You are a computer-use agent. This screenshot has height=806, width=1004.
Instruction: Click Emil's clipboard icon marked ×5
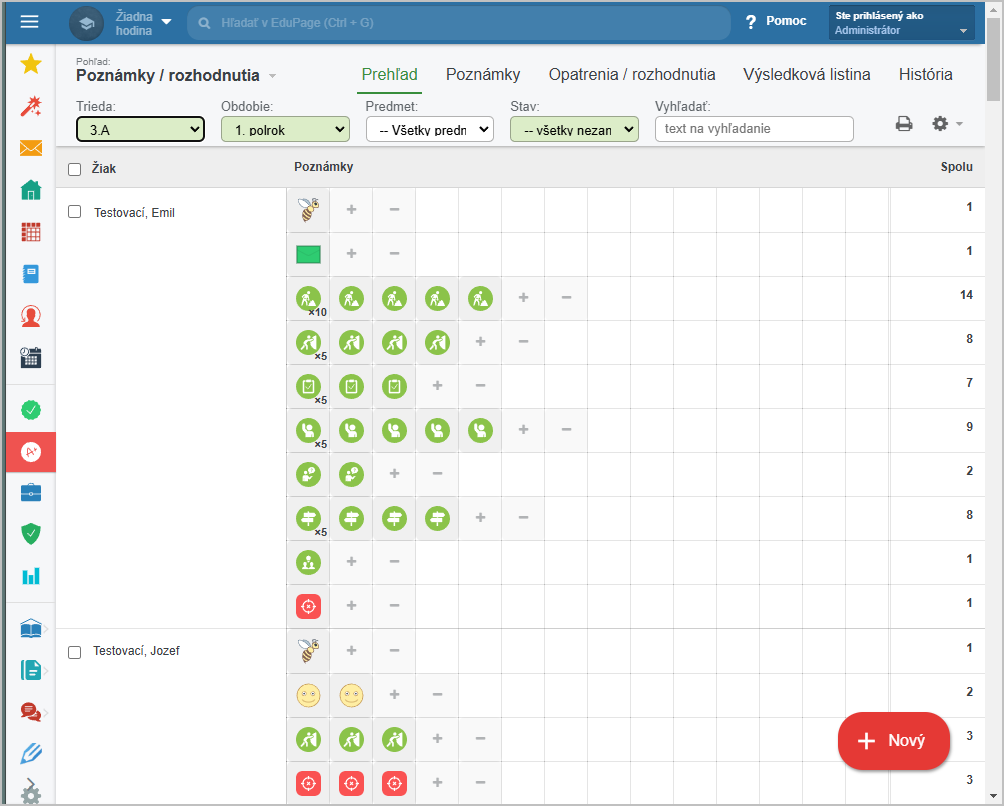309,387
